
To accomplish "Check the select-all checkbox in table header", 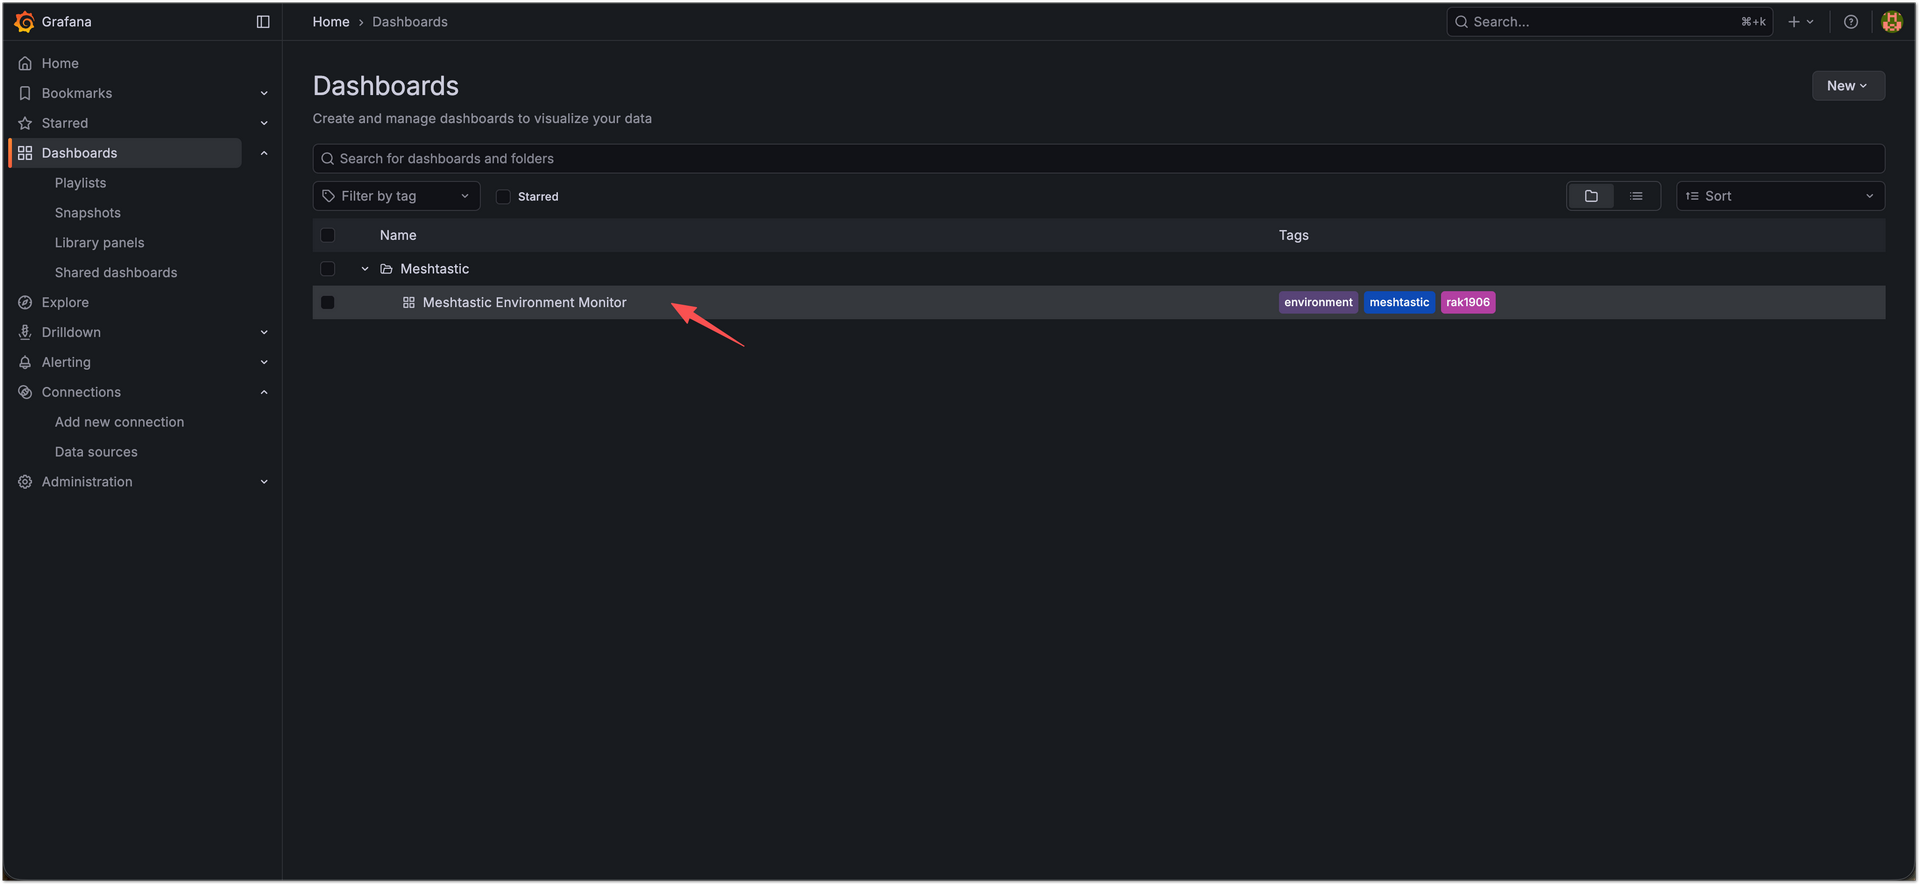I will point(327,235).
